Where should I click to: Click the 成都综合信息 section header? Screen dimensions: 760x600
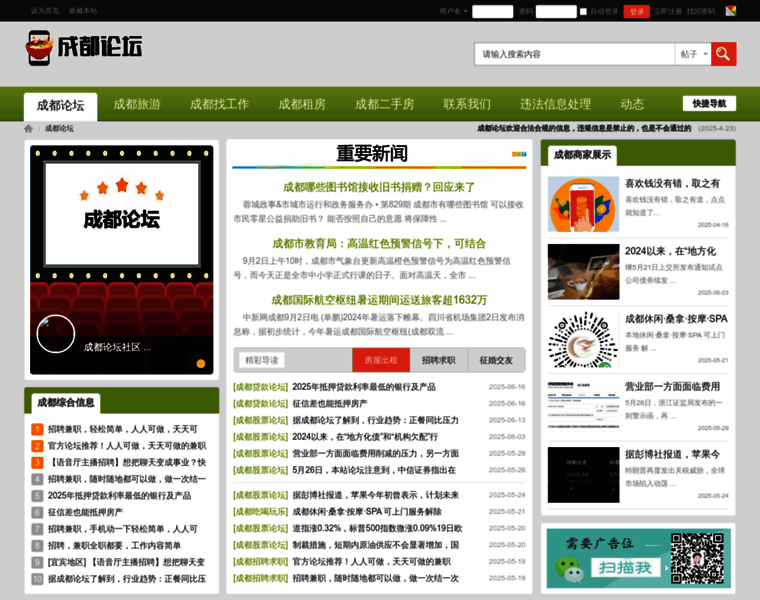(66, 402)
